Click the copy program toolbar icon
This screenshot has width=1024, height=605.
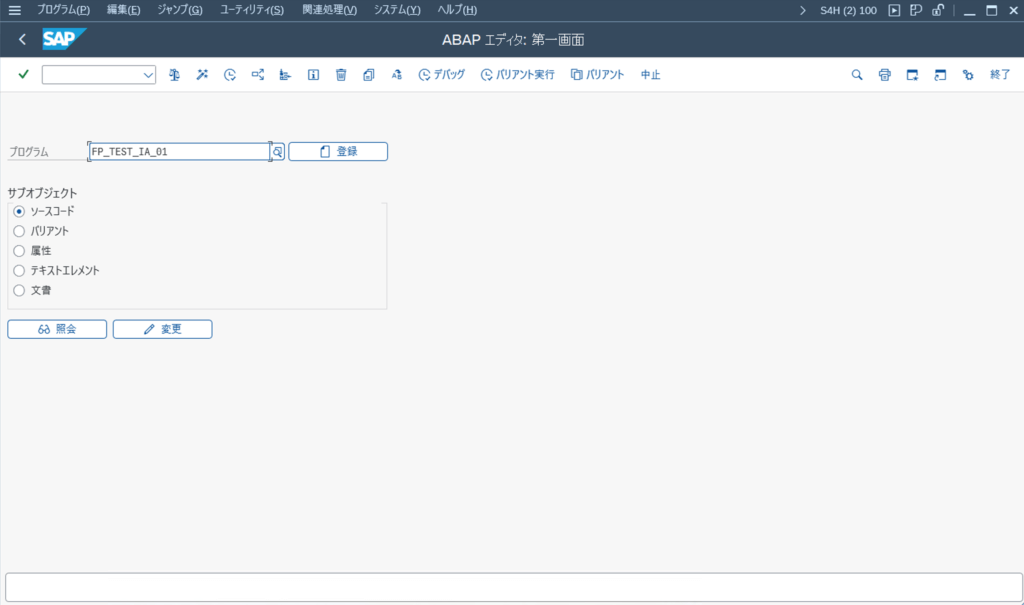(369, 74)
